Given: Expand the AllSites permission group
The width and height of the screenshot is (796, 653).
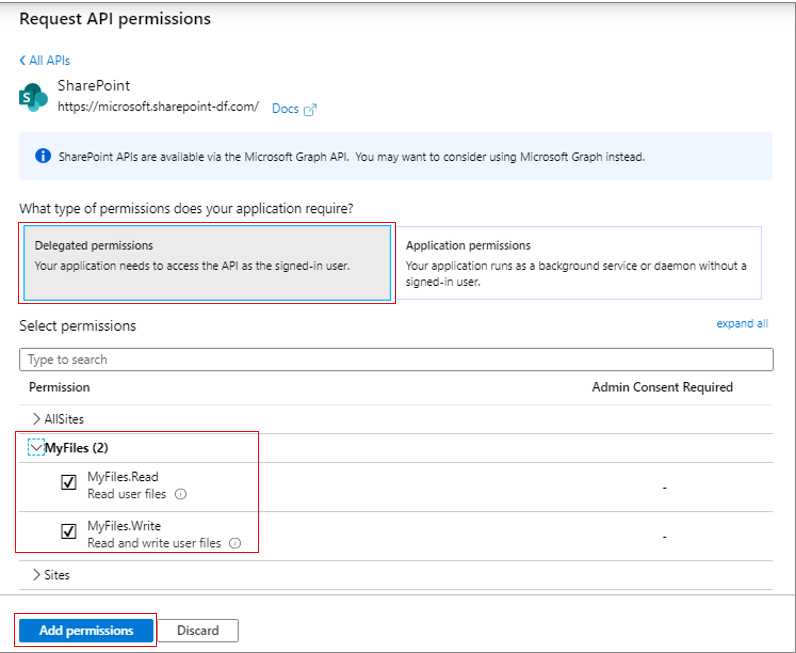Looking at the screenshot, I should coord(37,419).
